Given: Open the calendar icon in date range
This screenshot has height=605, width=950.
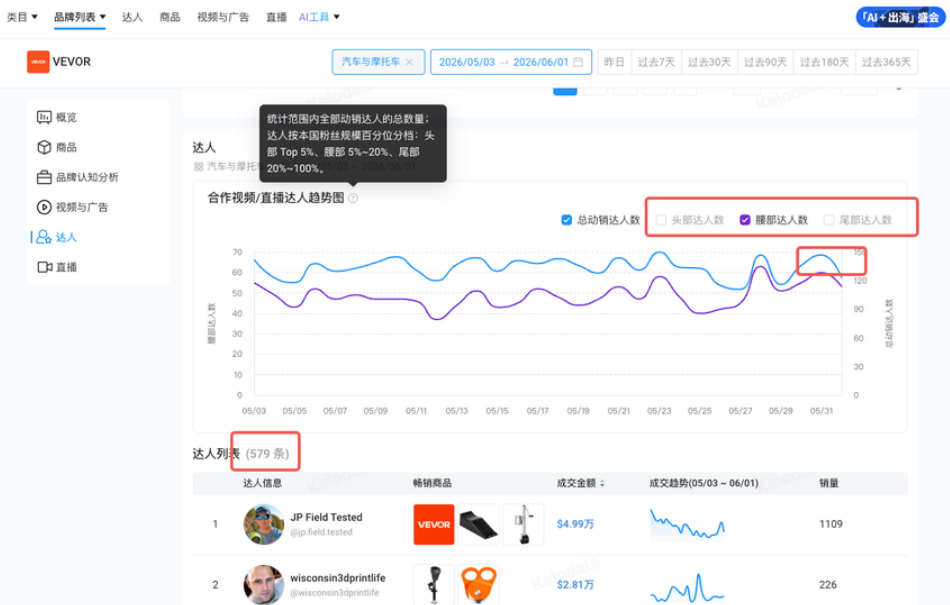Looking at the screenshot, I should (578, 62).
